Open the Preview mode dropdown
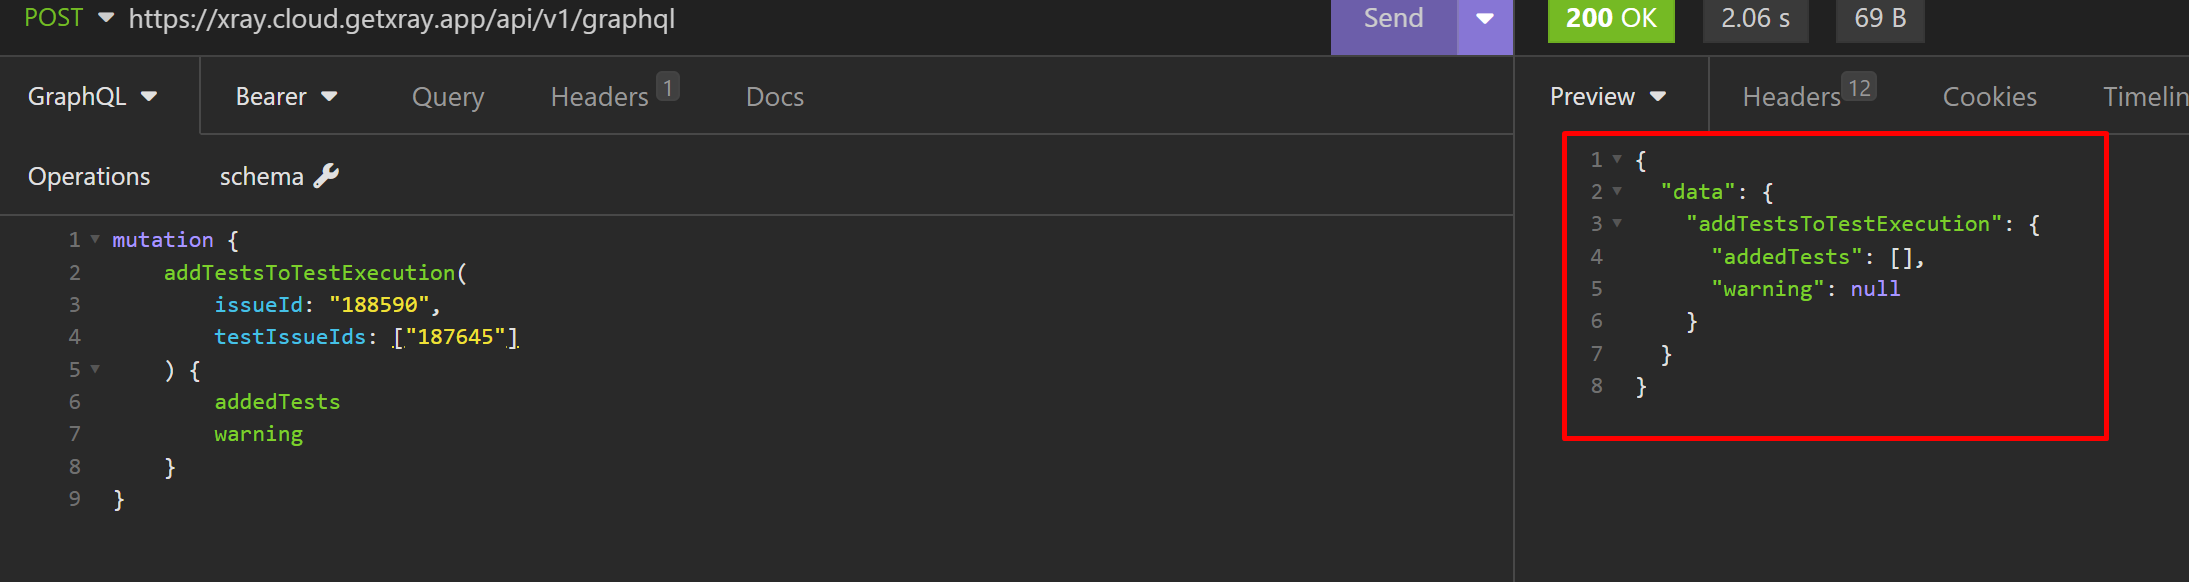The image size is (2189, 582). 1608,97
